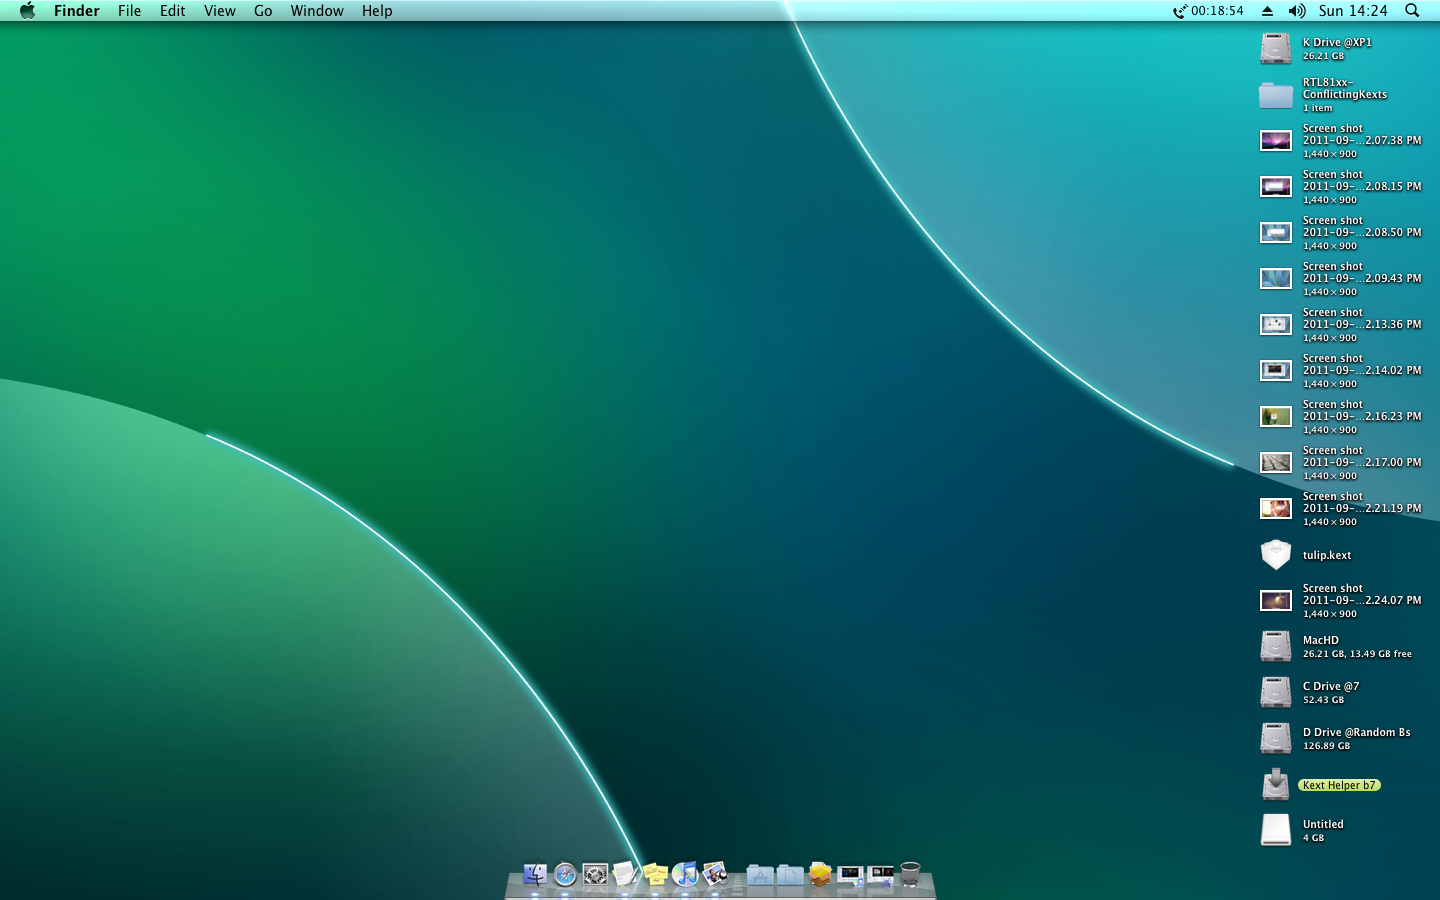Select the MacHD drive icon
This screenshot has height=900, width=1440.
tap(1275, 646)
